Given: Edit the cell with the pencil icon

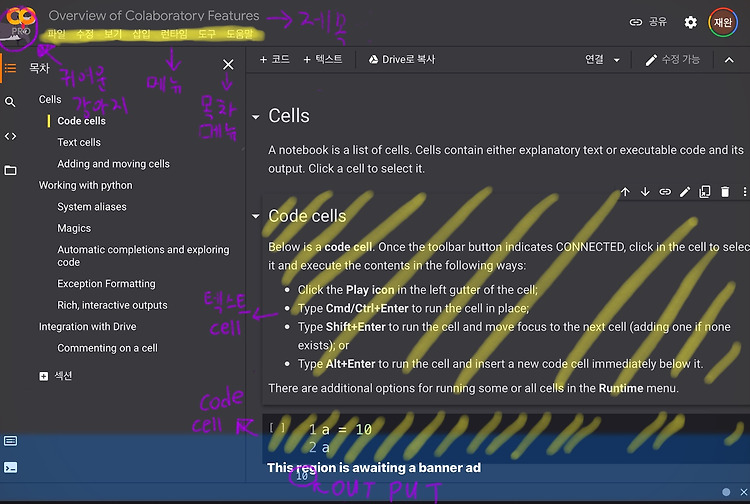Looking at the screenshot, I should click(x=685, y=192).
